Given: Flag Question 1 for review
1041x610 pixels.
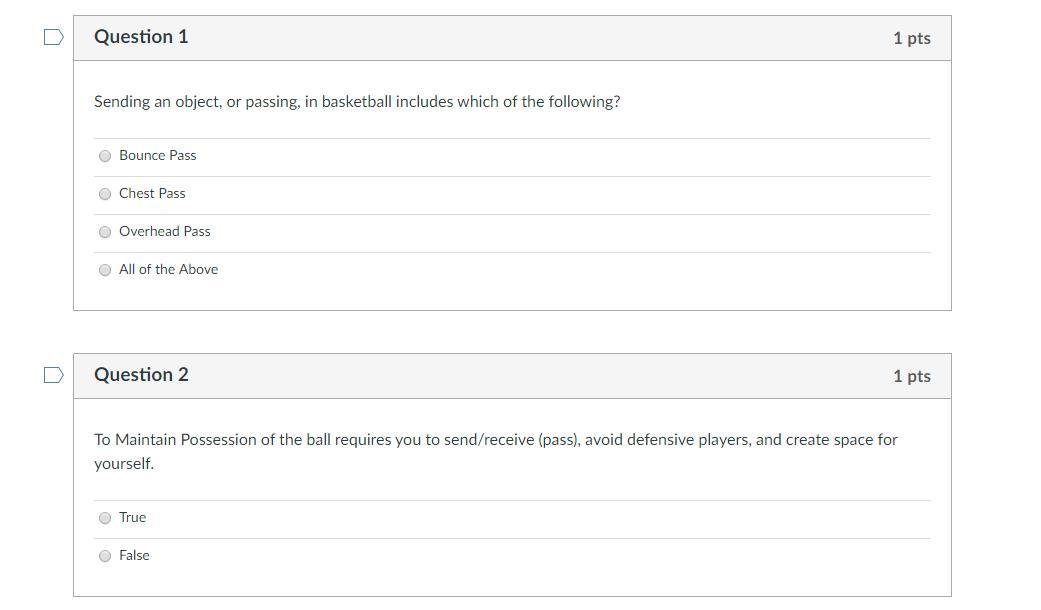Looking at the screenshot, I should [54, 37].
